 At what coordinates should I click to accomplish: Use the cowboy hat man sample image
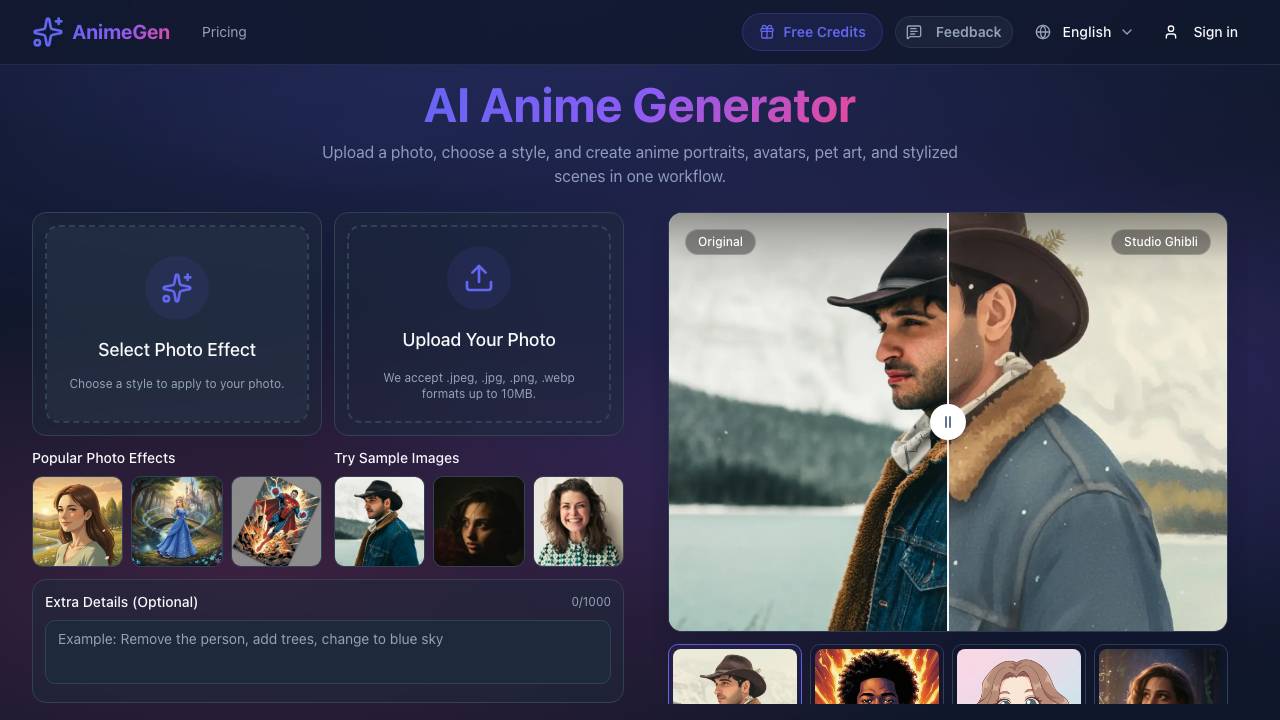(379, 521)
